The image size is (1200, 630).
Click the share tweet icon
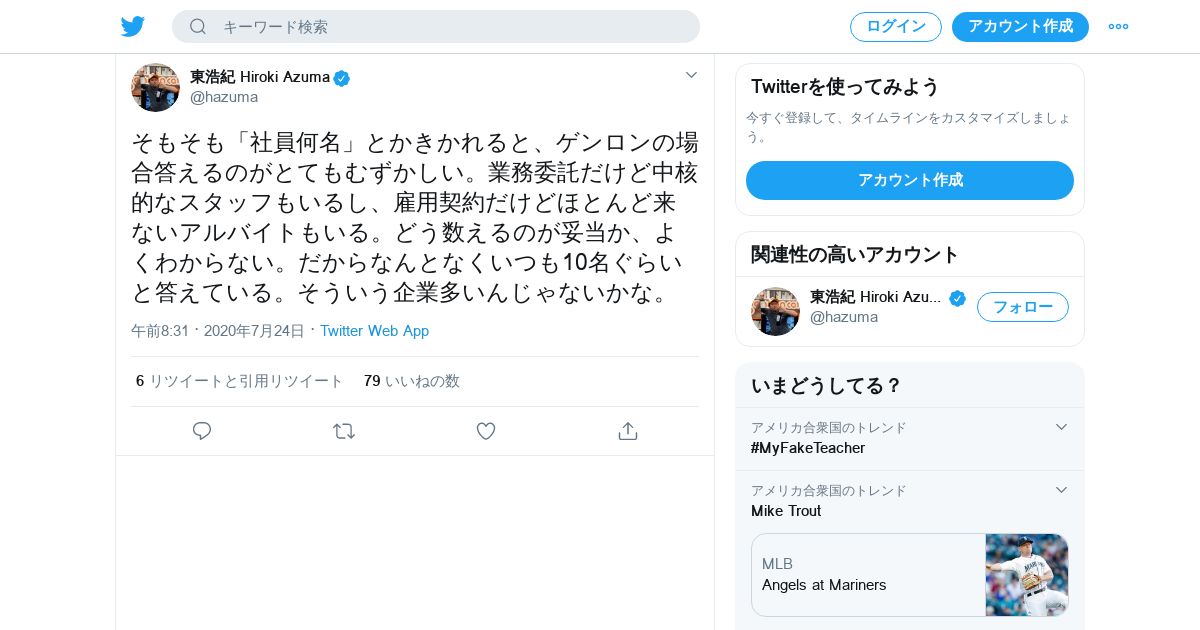(x=628, y=431)
